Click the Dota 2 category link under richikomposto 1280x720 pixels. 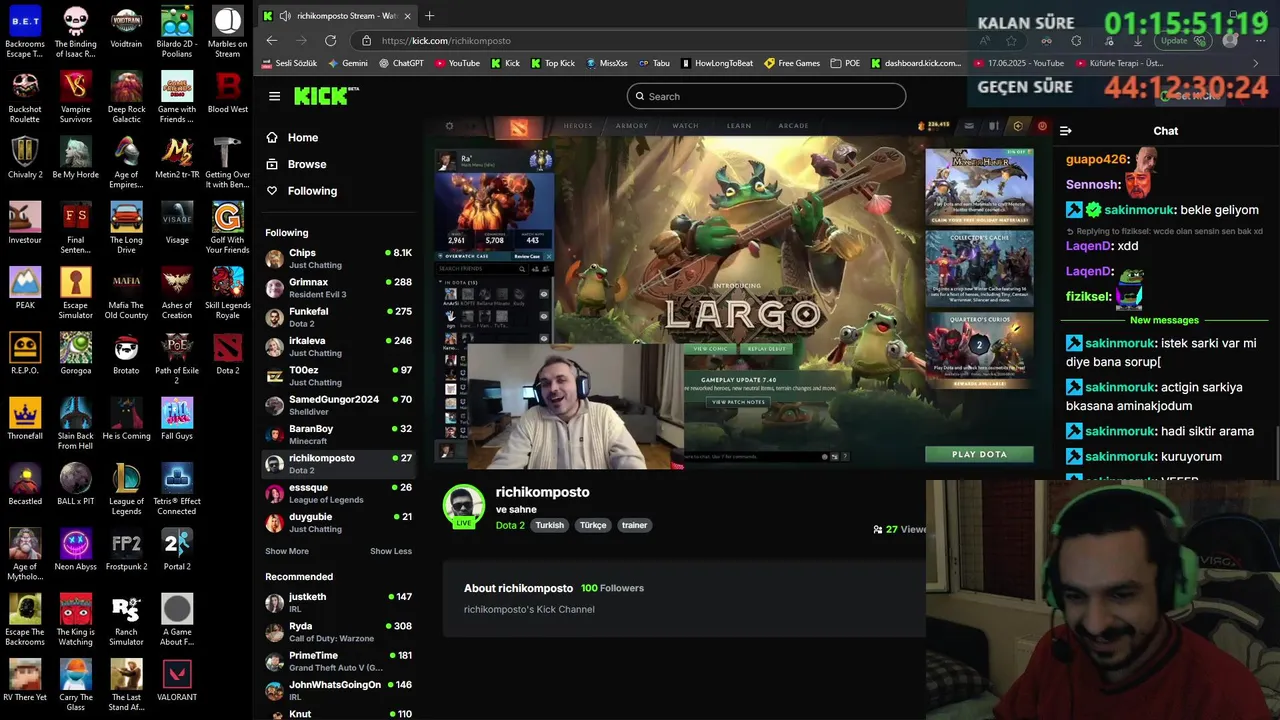(x=510, y=525)
